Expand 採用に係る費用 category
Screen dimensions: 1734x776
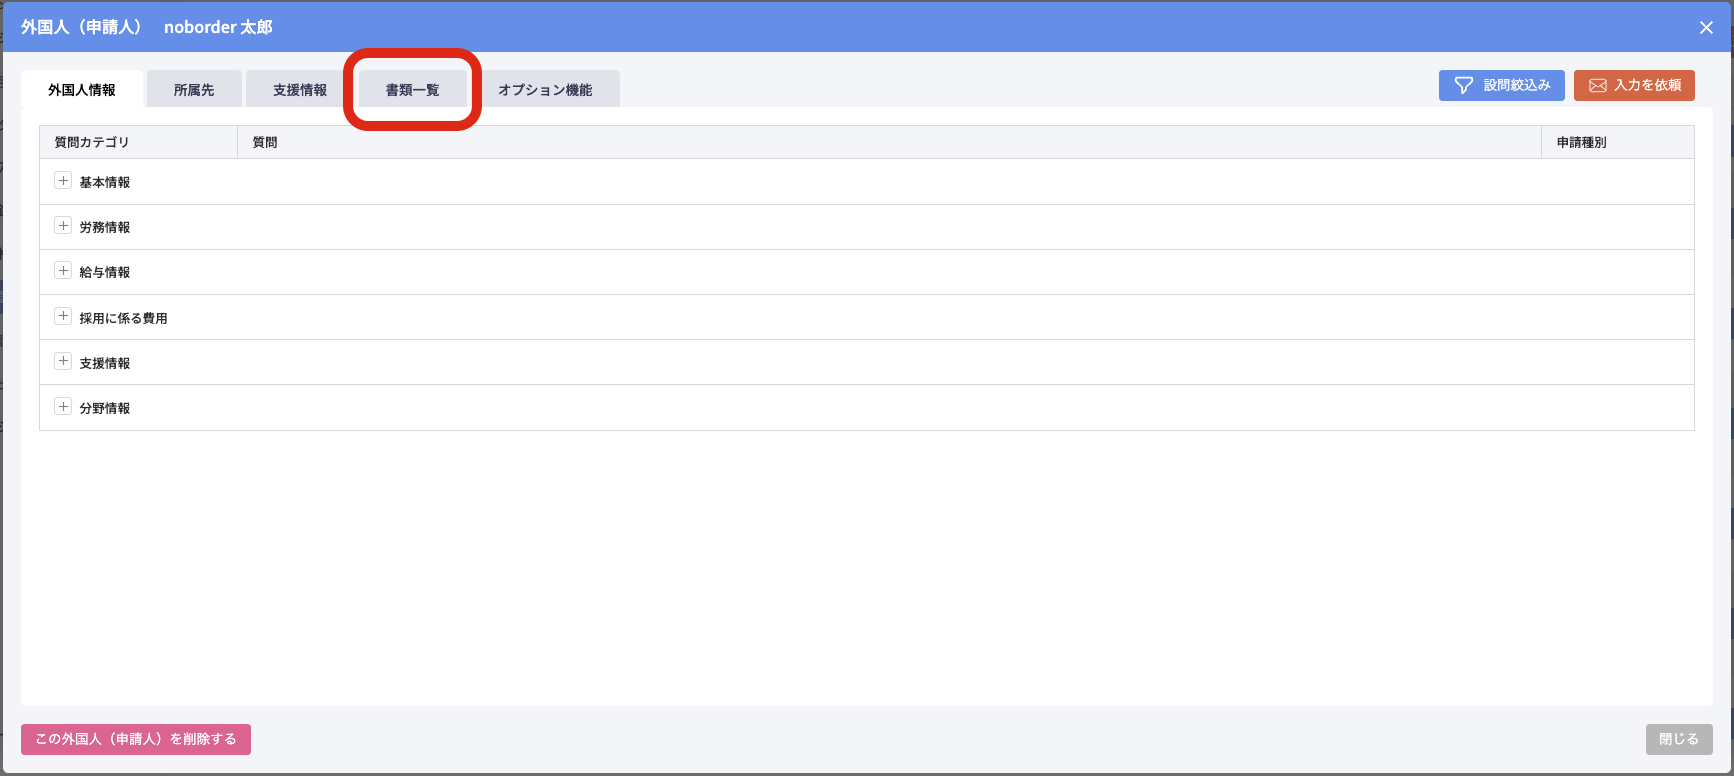[63, 316]
